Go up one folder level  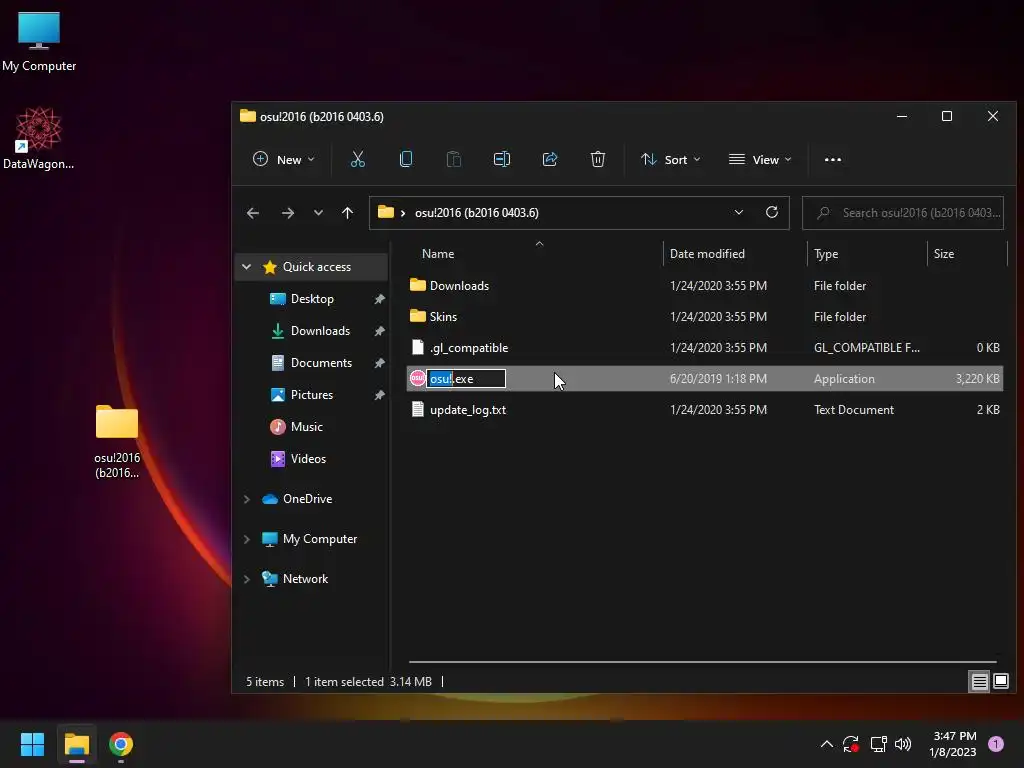click(347, 213)
